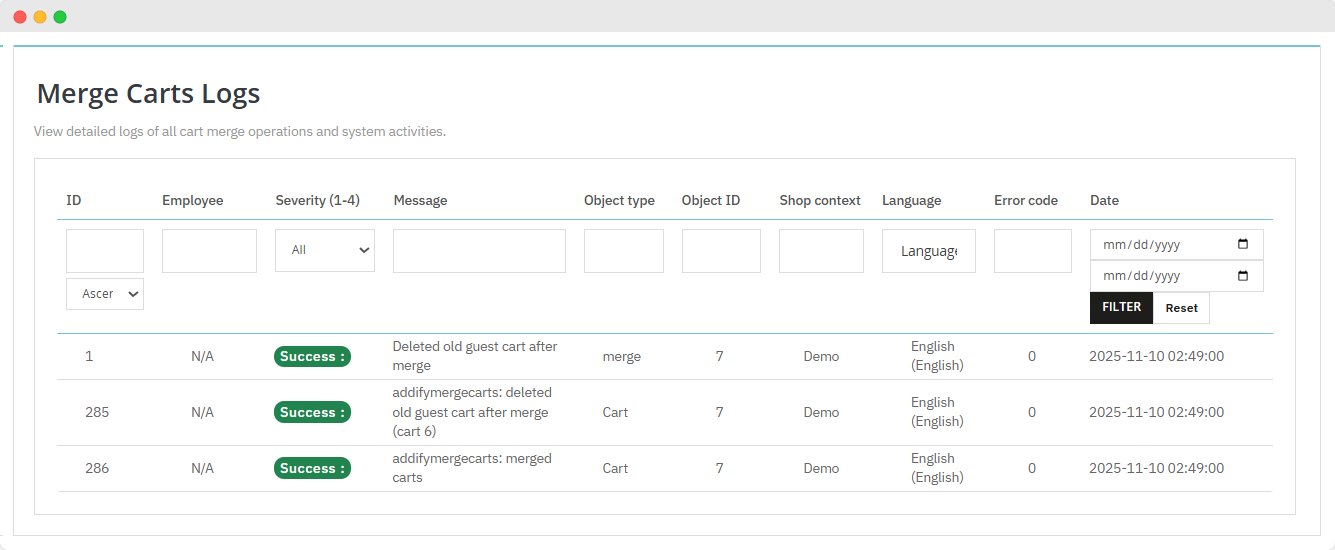Click calendar icon in first date field
The image size is (1335, 550).
click(1243, 245)
